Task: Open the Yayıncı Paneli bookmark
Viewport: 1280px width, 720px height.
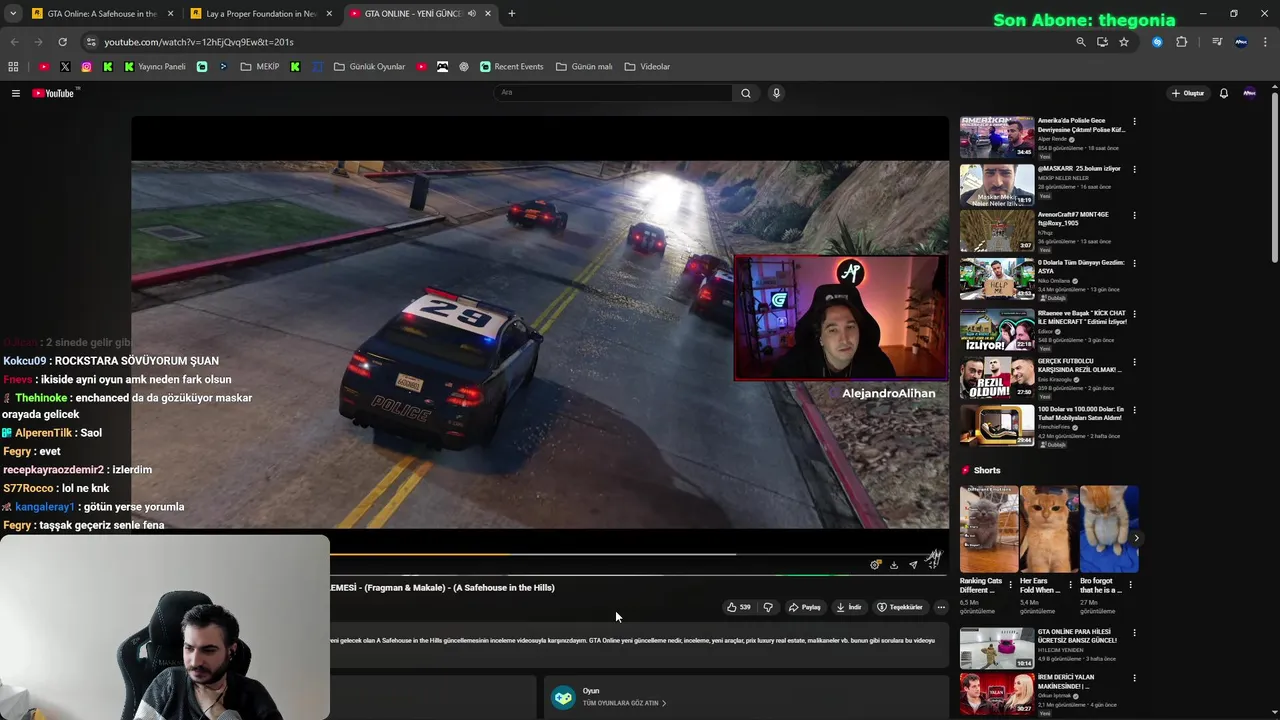Action: pyautogui.click(x=154, y=67)
